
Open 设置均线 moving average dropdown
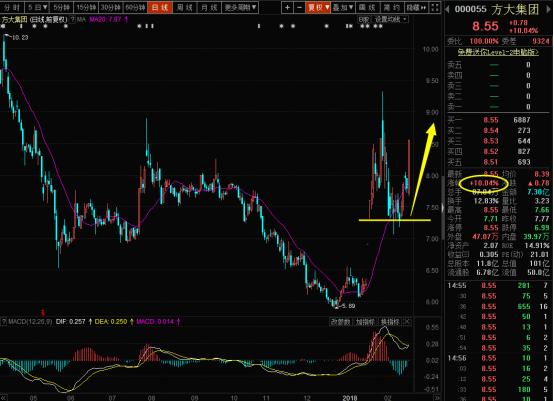click(390, 19)
